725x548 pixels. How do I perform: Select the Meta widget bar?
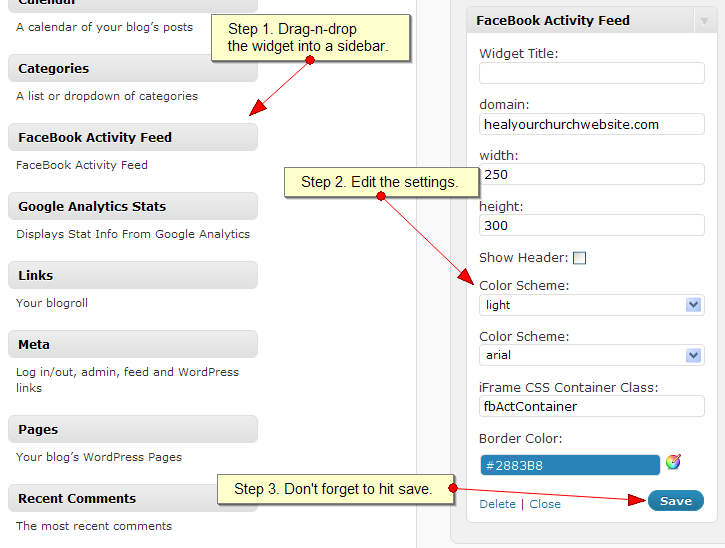pos(133,344)
